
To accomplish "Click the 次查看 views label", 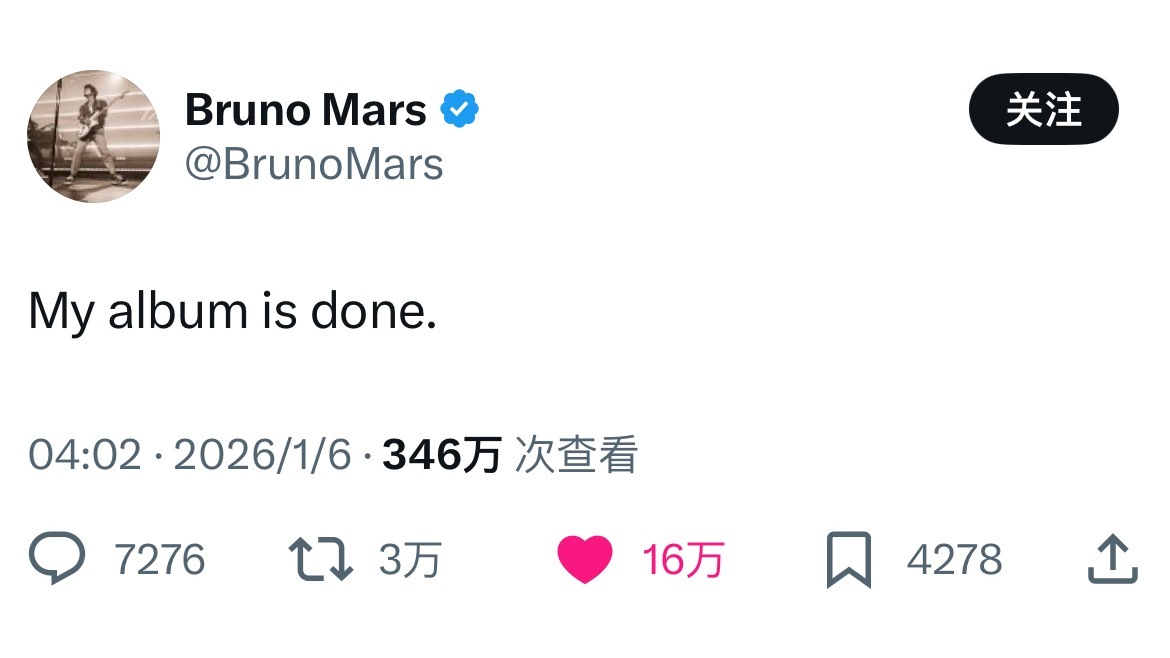I will [x=576, y=456].
